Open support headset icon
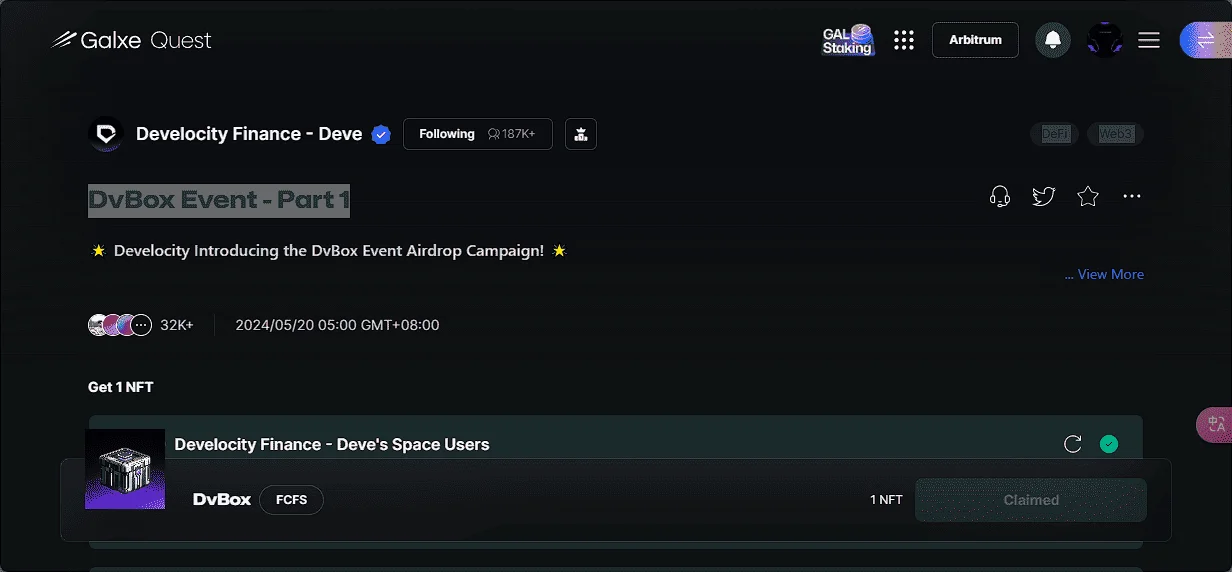1232x572 pixels. (x=999, y=196)
